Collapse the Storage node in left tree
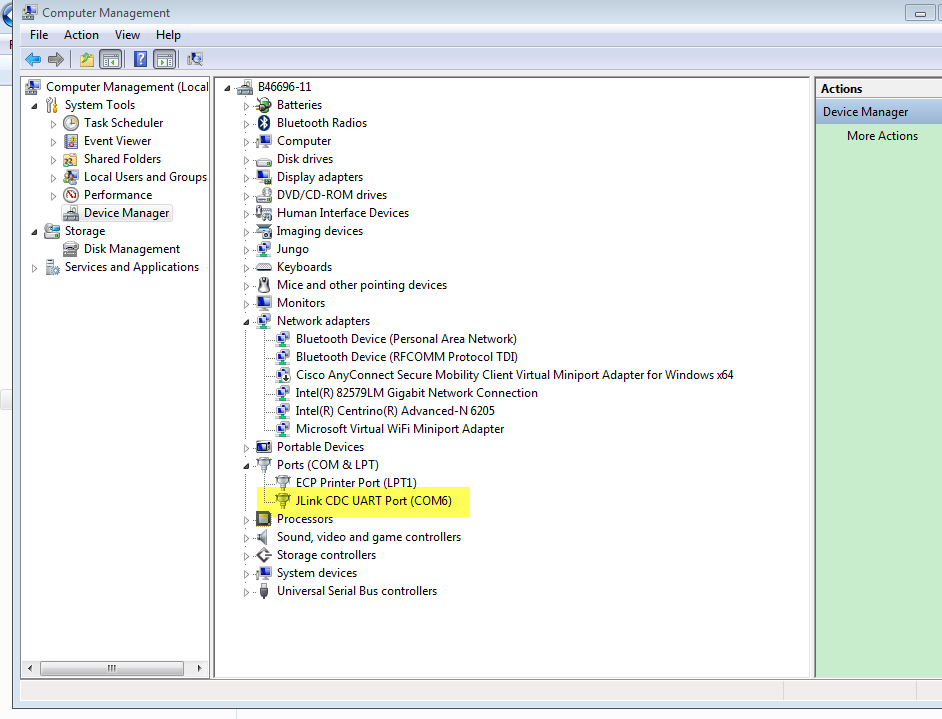 [x=34, y=232]
